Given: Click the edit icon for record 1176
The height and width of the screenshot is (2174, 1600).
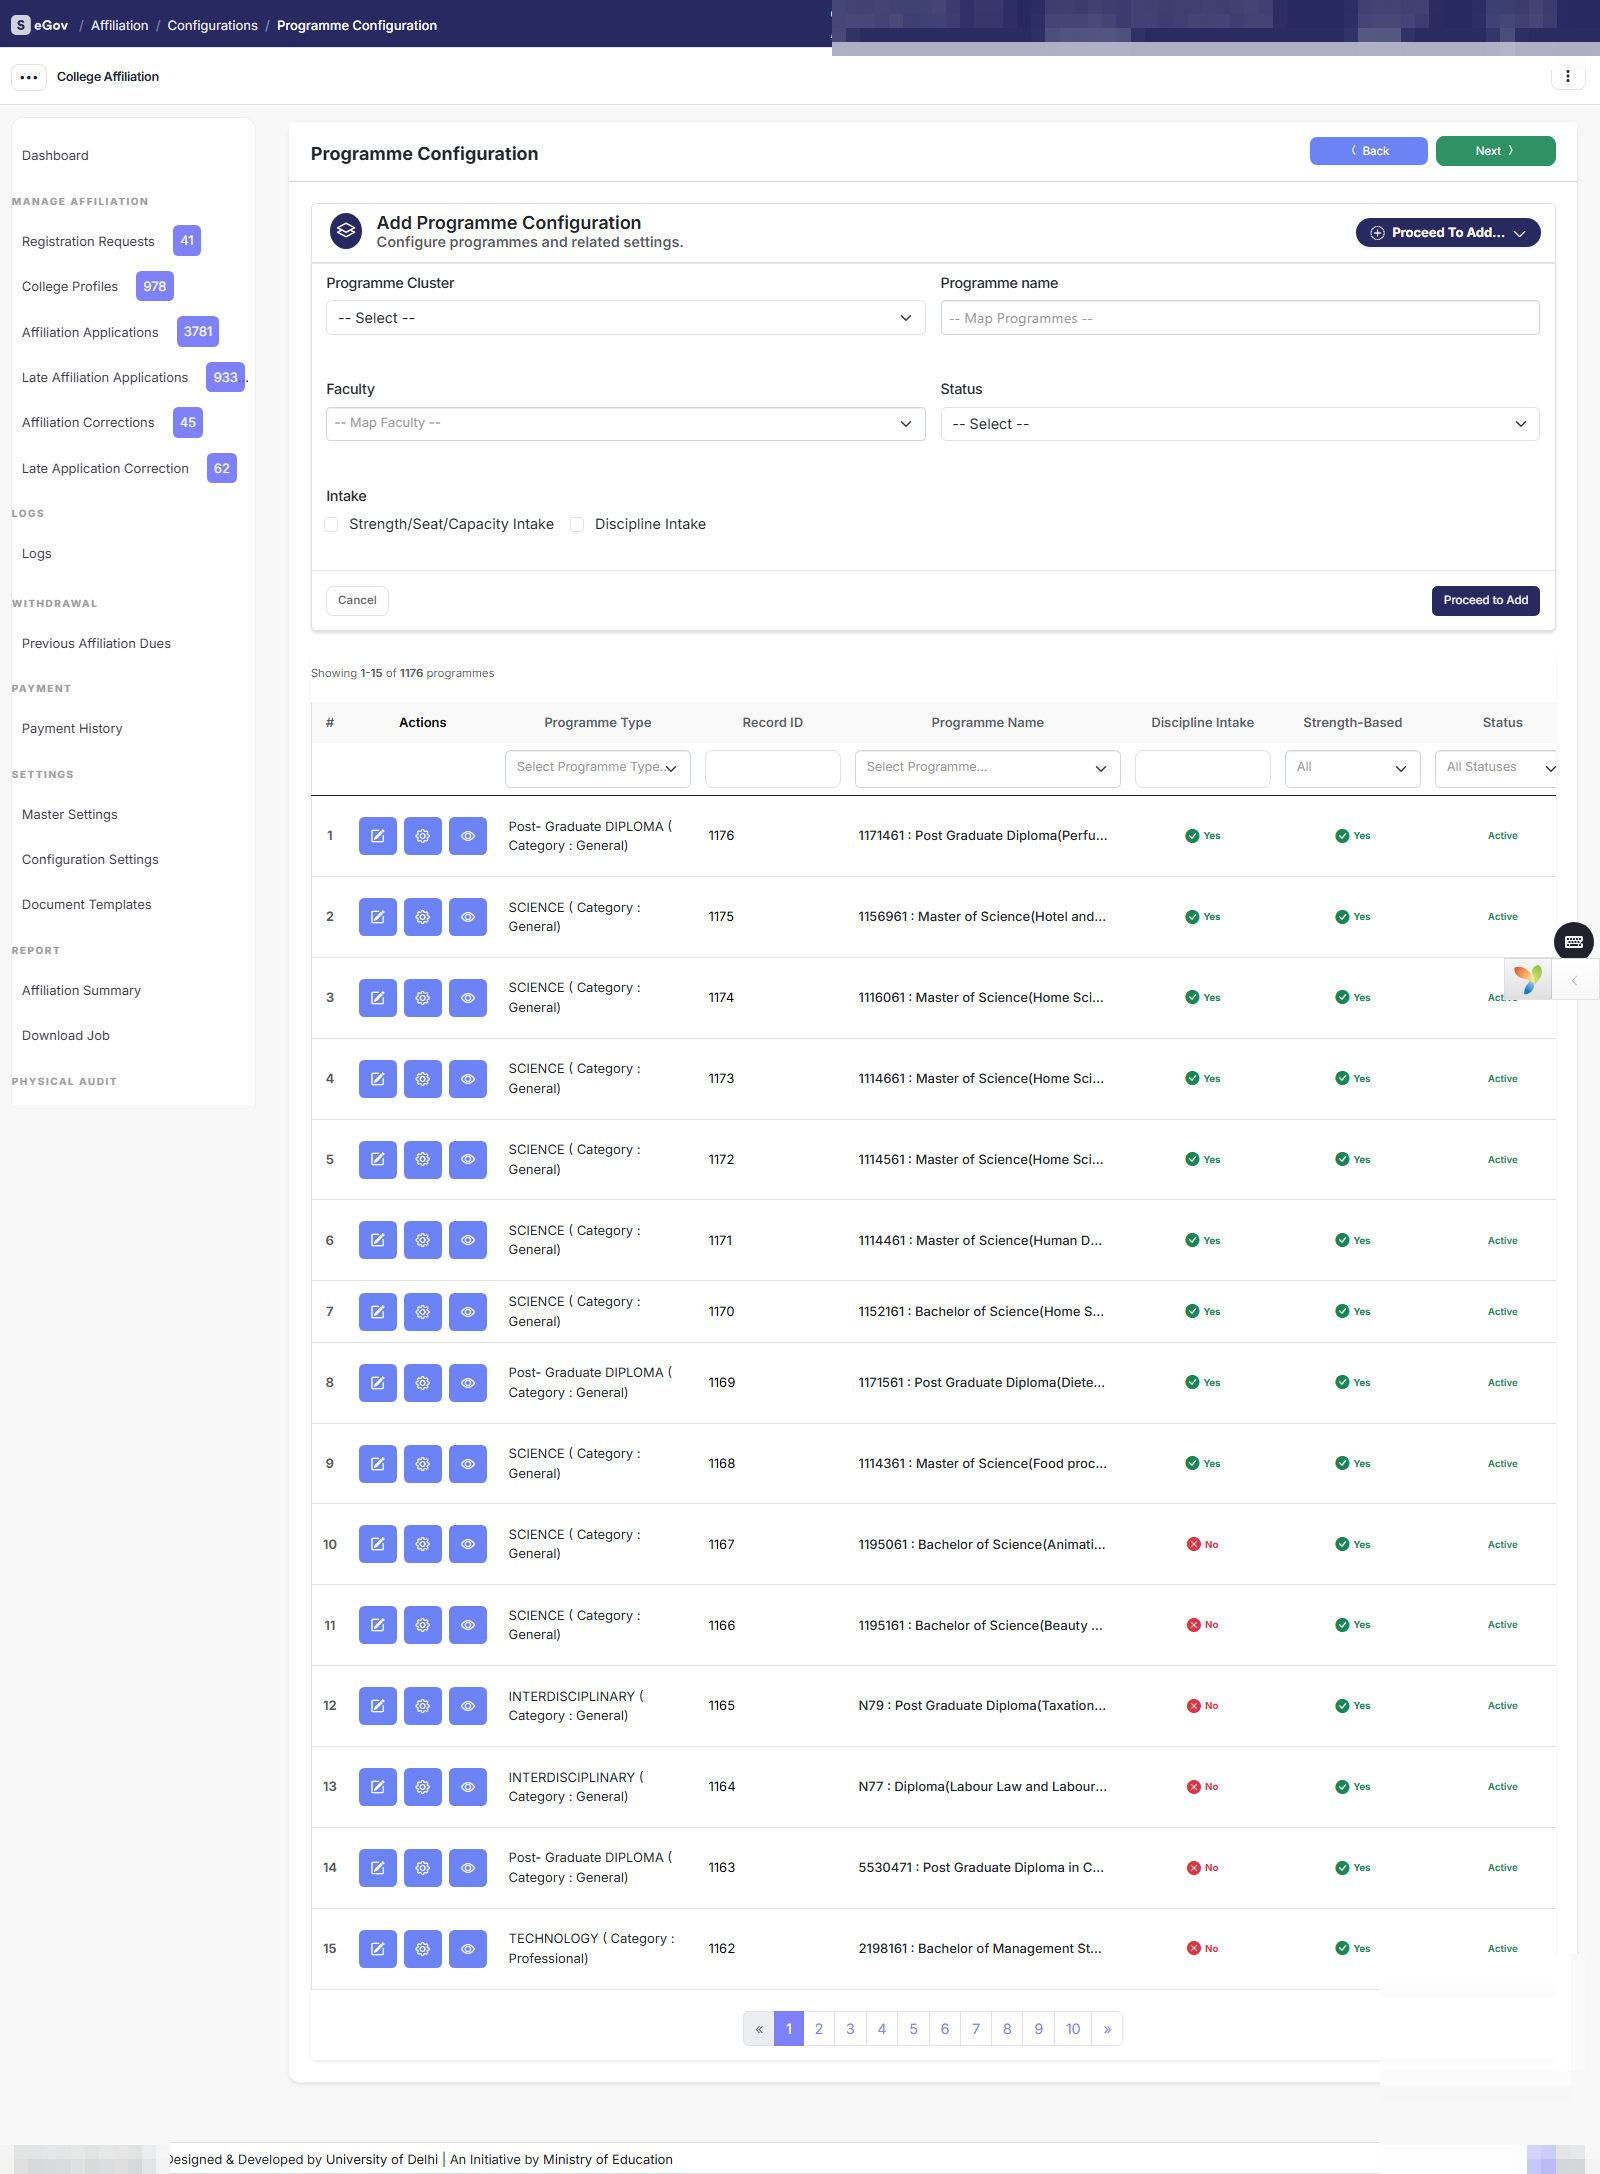Looking at the screenshot, I should pos(377,836).
